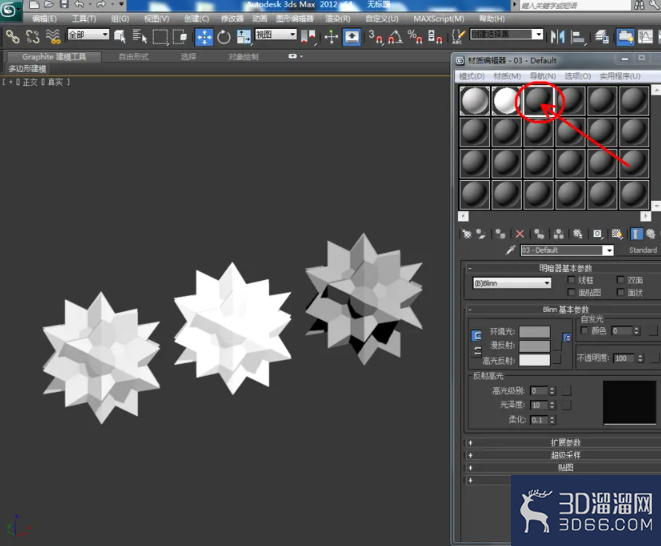Enable 自发光 颜色 checkbox
The image size is (661, 546).
click(x=584, y=330)
